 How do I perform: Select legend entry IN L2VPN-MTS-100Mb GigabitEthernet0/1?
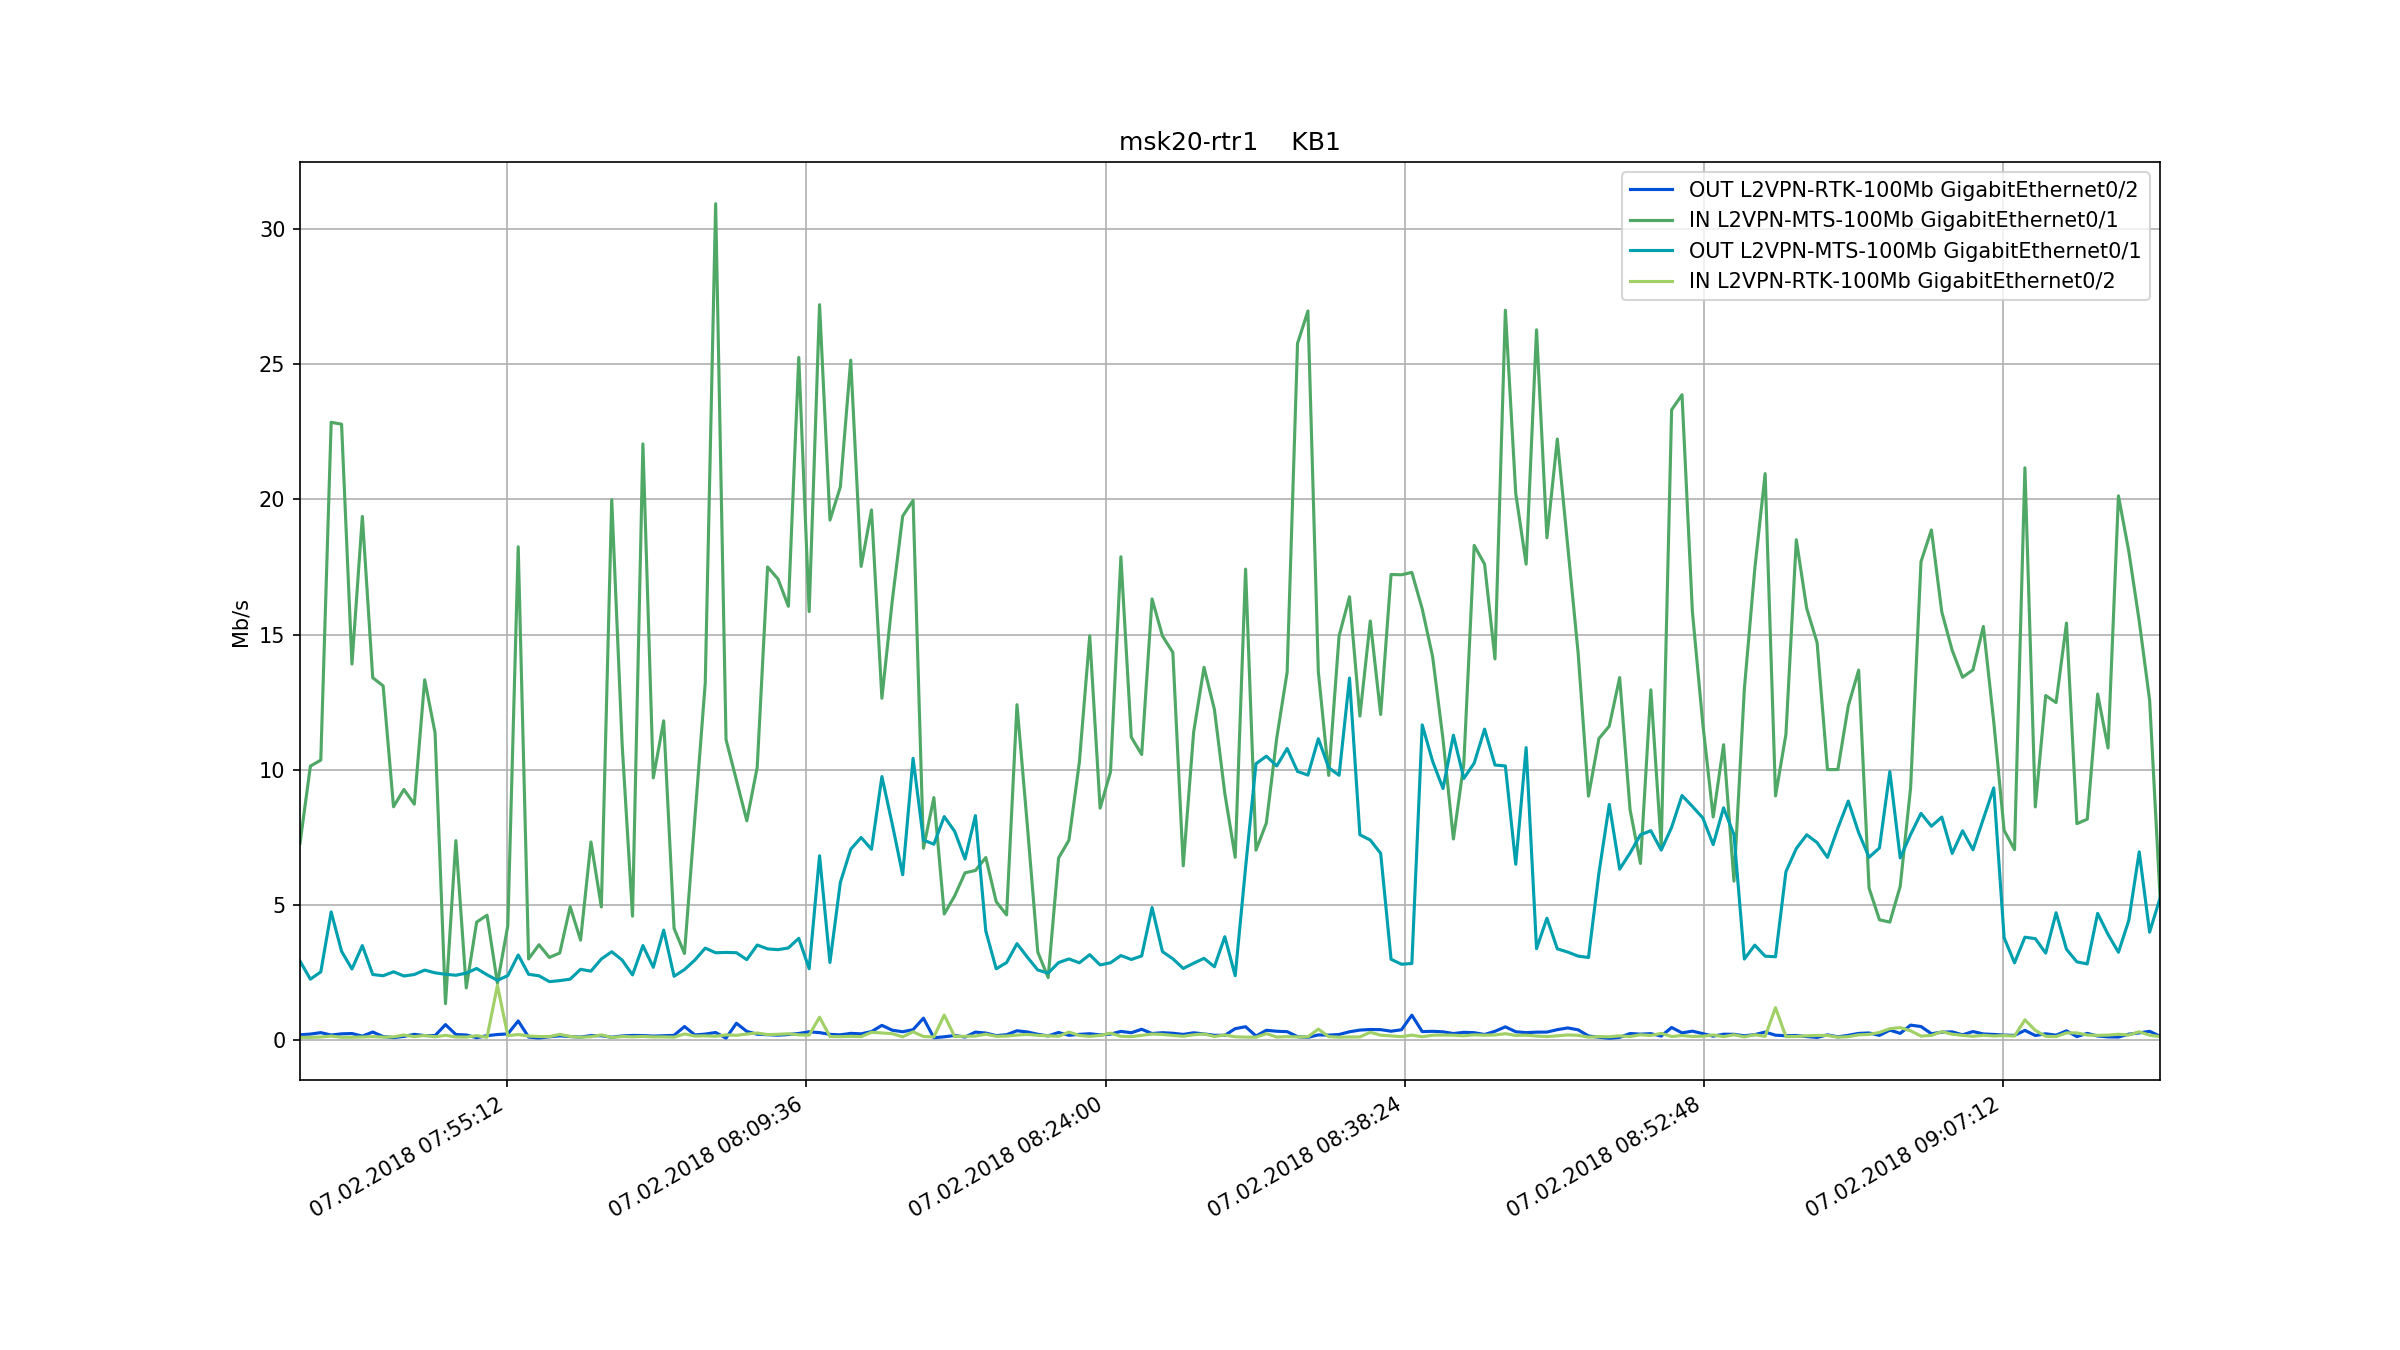pos(1903,220)
